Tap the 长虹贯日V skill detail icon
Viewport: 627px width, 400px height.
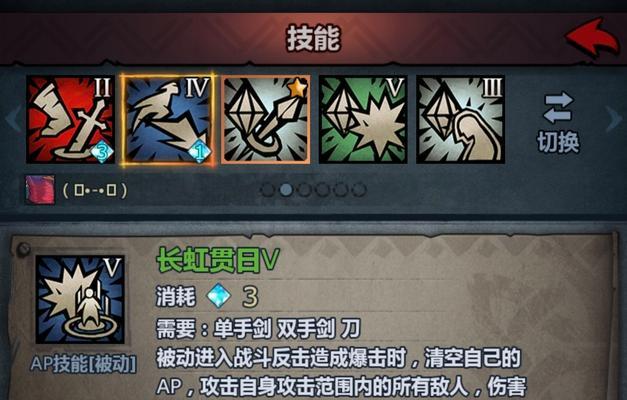click(x=80, y=299)
